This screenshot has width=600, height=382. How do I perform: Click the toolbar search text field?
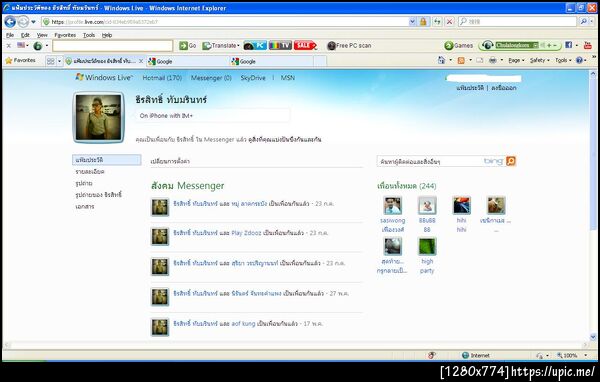point(112,46)
